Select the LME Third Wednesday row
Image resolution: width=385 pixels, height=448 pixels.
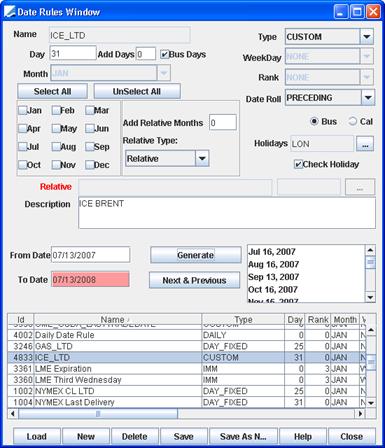click(x=187, y=380)
